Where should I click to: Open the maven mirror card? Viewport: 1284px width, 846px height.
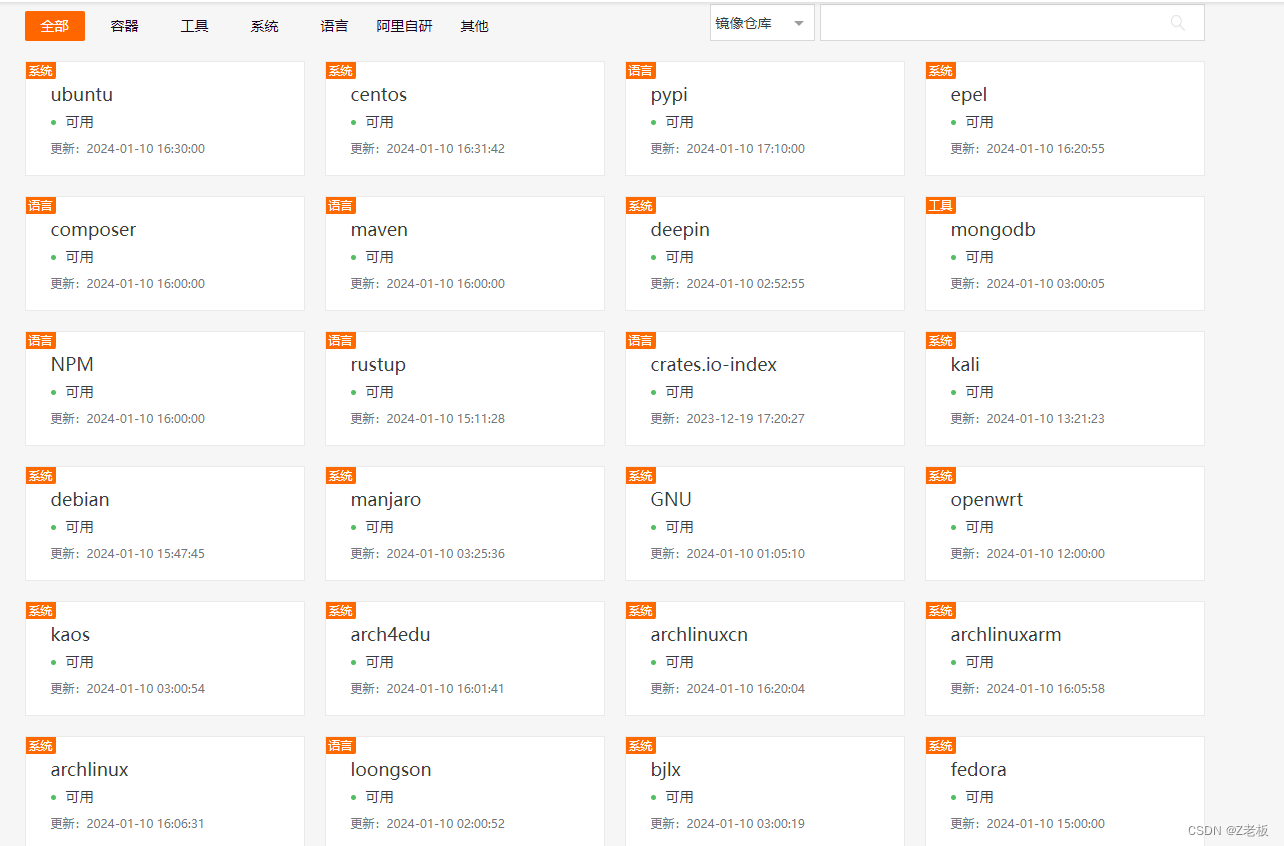[465, 253]
